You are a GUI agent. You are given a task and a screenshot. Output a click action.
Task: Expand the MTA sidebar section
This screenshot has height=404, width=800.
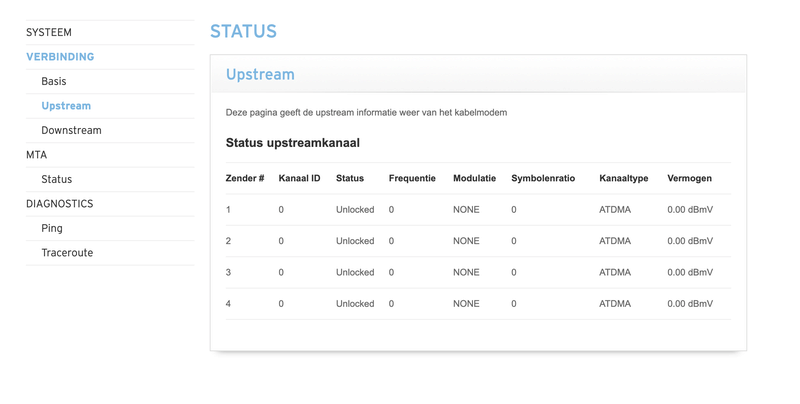pyautogui.click(x=37, y=155)
